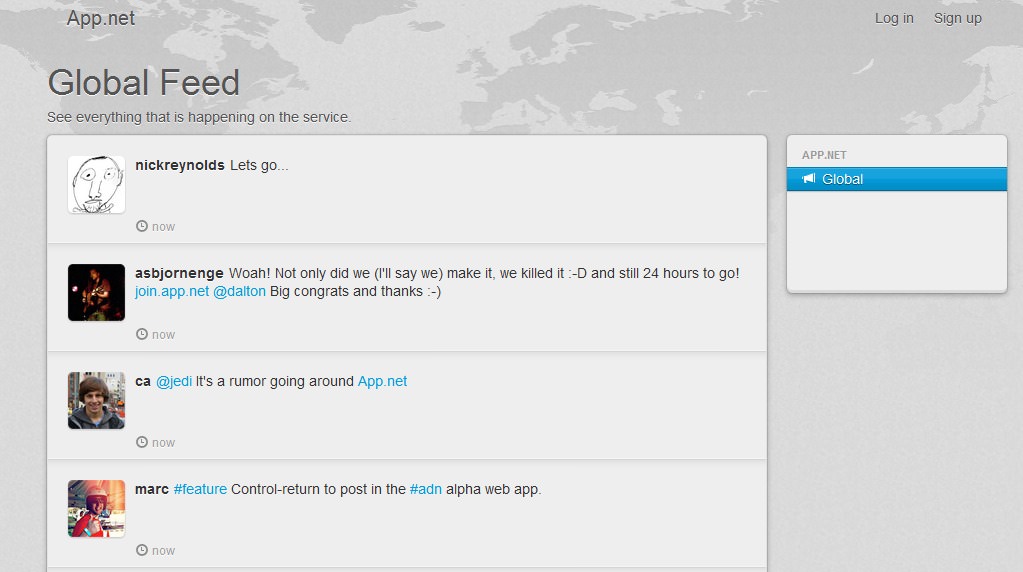Open the #feature hashtag
This screenshot has height=572, width=1023.
click(x=200, y=489)
